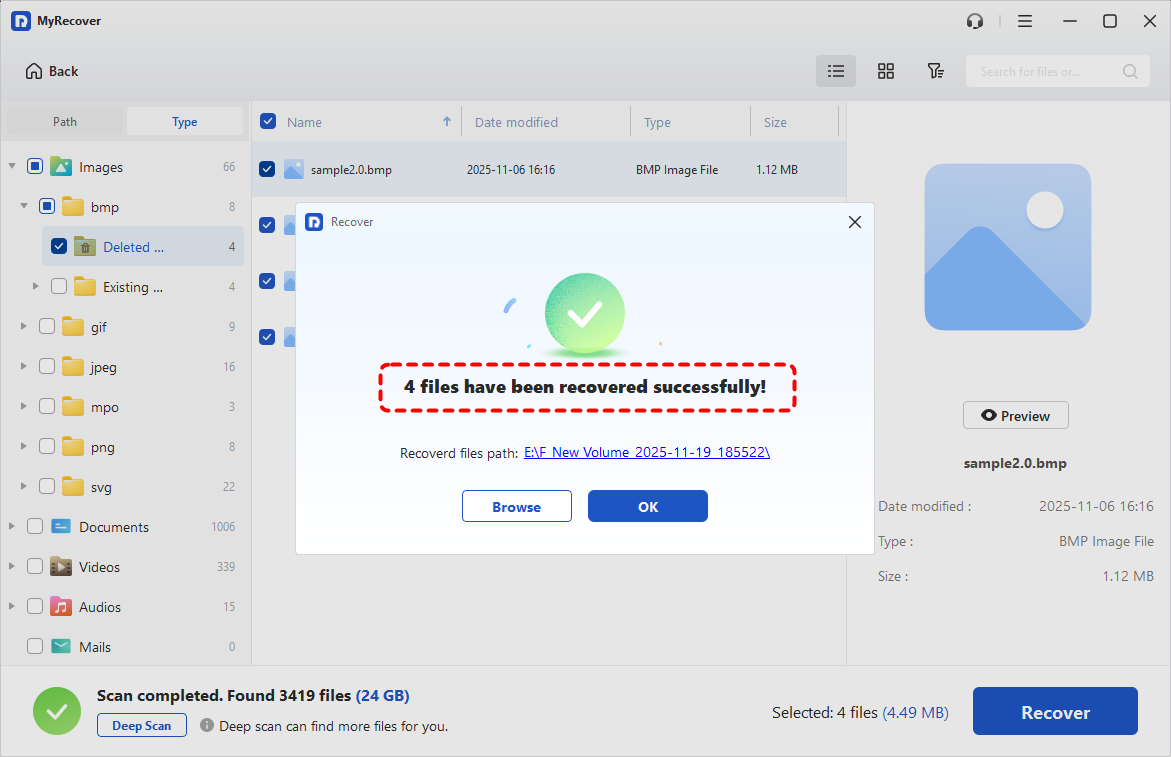Uncheck the sample2.0.bmp file checkbox
1171x757 pixels.
(x=267, y=169)
